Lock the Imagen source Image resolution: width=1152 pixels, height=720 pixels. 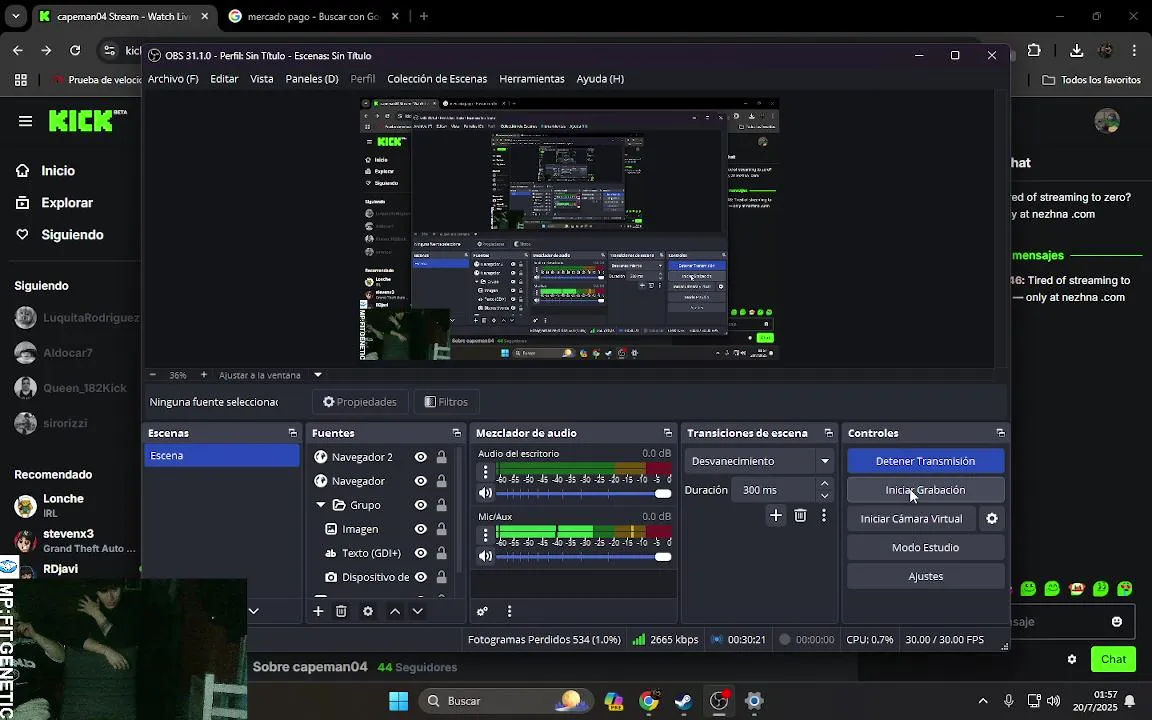[442, 529]
